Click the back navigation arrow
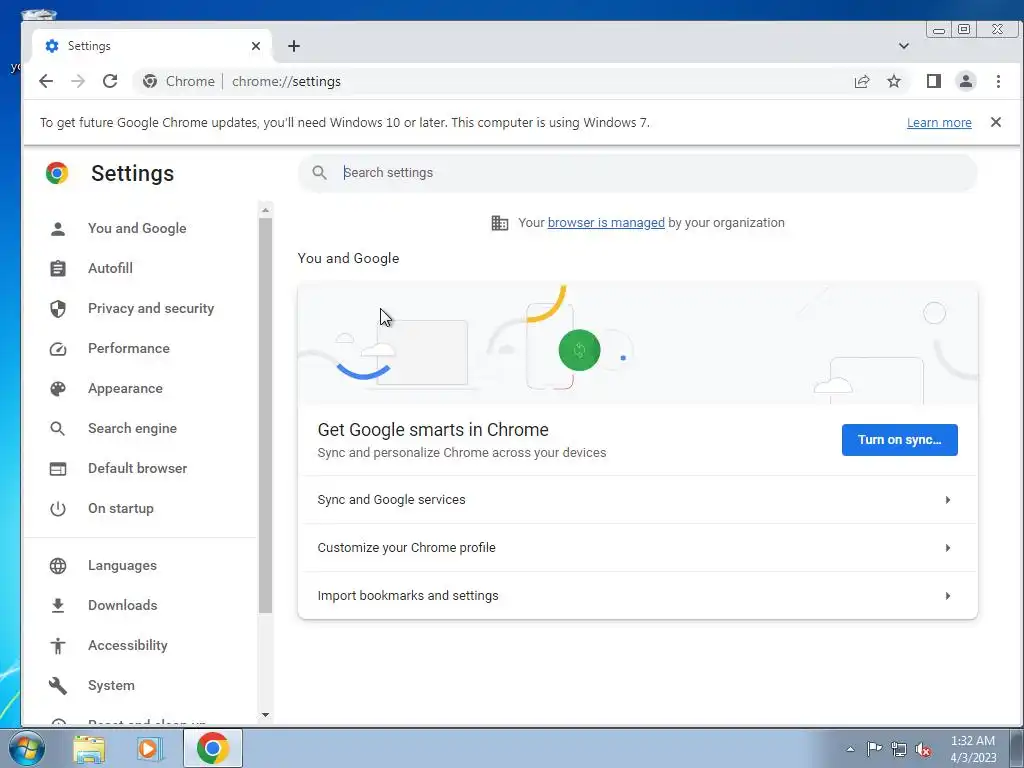1024x768 pixels. coord(46,81)
